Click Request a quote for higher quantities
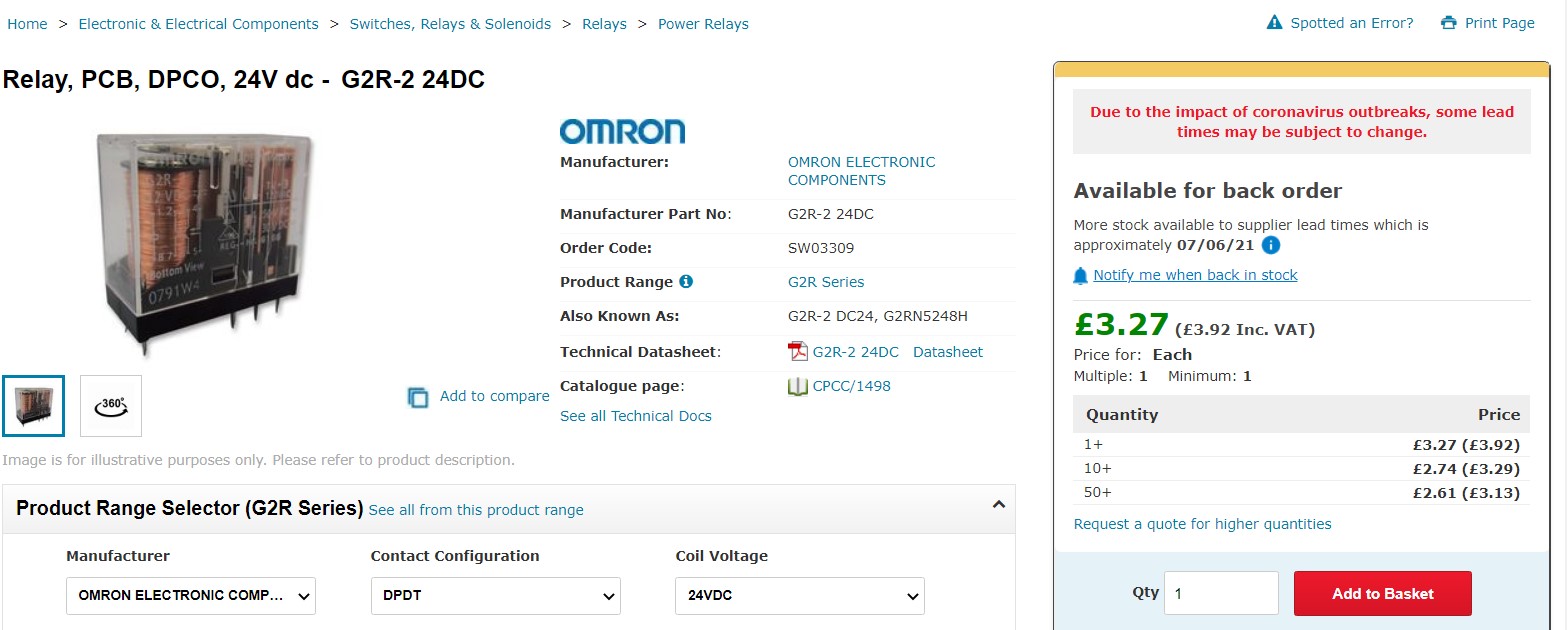The image size is (1567, 630). (x=1203, y=524)
